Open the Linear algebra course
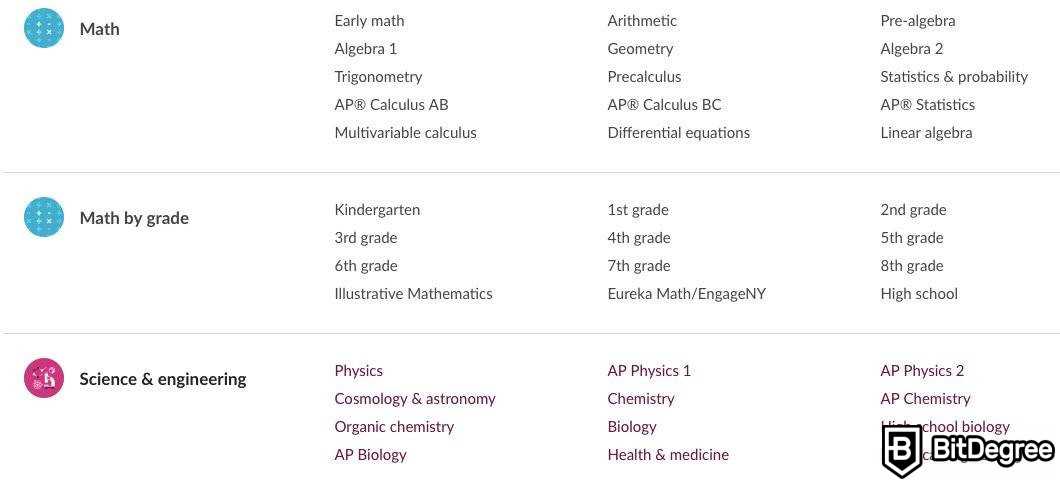 coord(926,132)
